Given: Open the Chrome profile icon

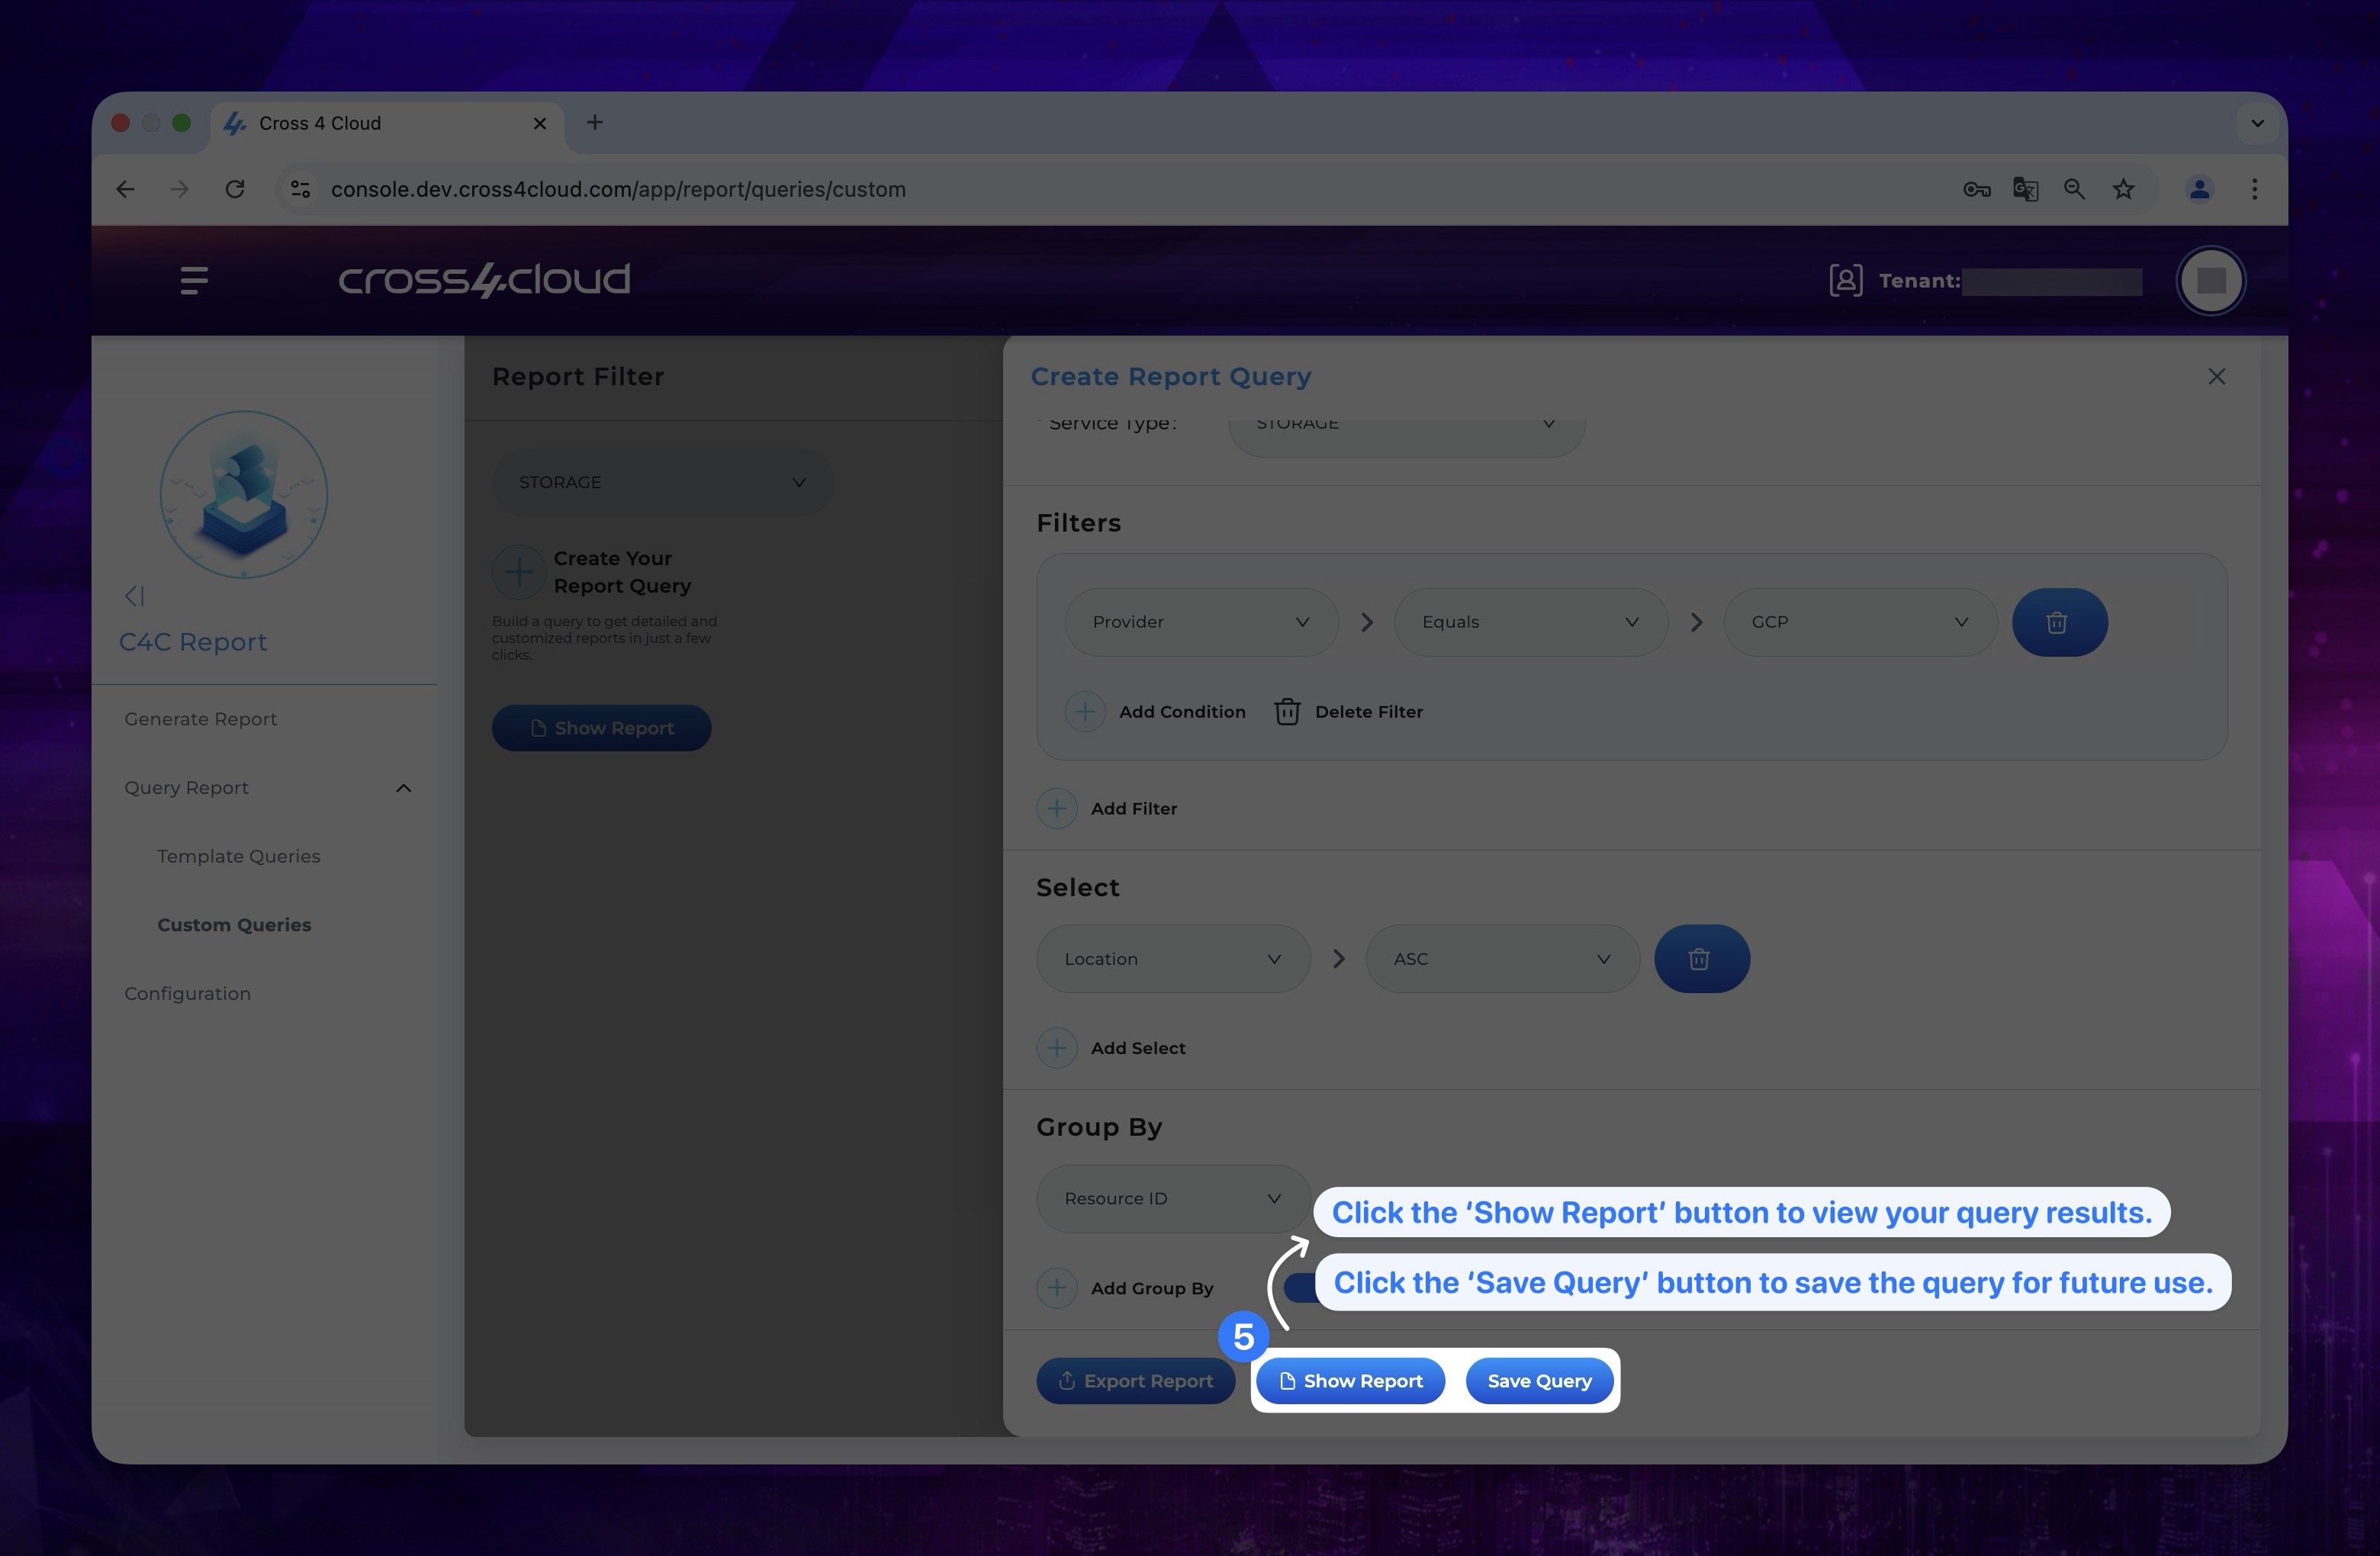Looking at the screenshot, I should tap(2198, 189).
